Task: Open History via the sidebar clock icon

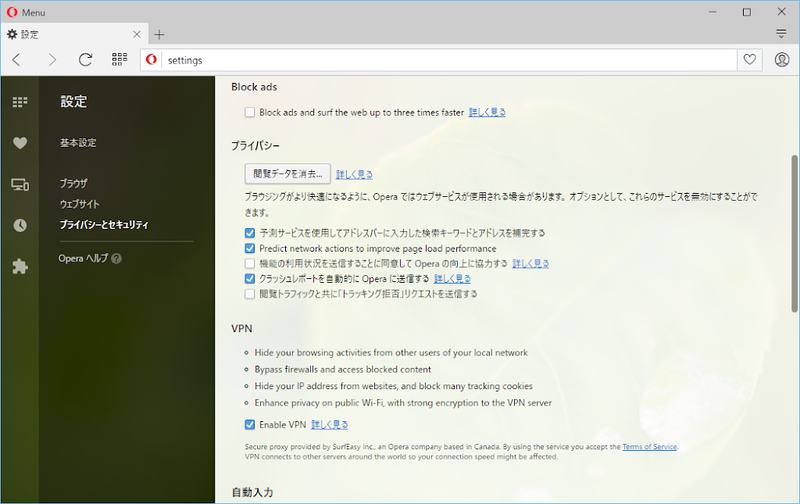Action: [19, 225]
